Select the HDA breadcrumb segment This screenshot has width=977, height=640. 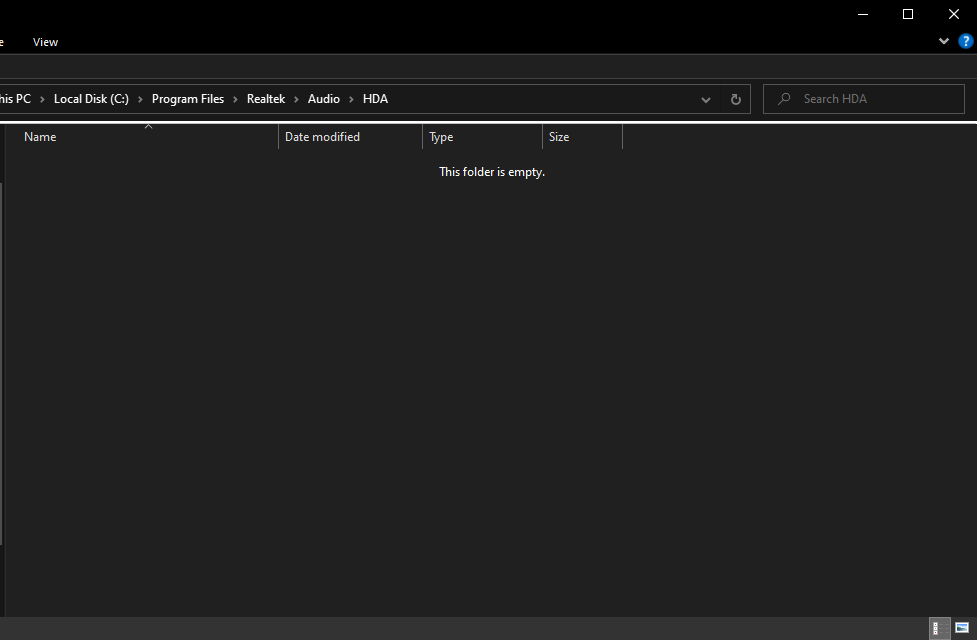pyautogui.click(x=375, y=99)
